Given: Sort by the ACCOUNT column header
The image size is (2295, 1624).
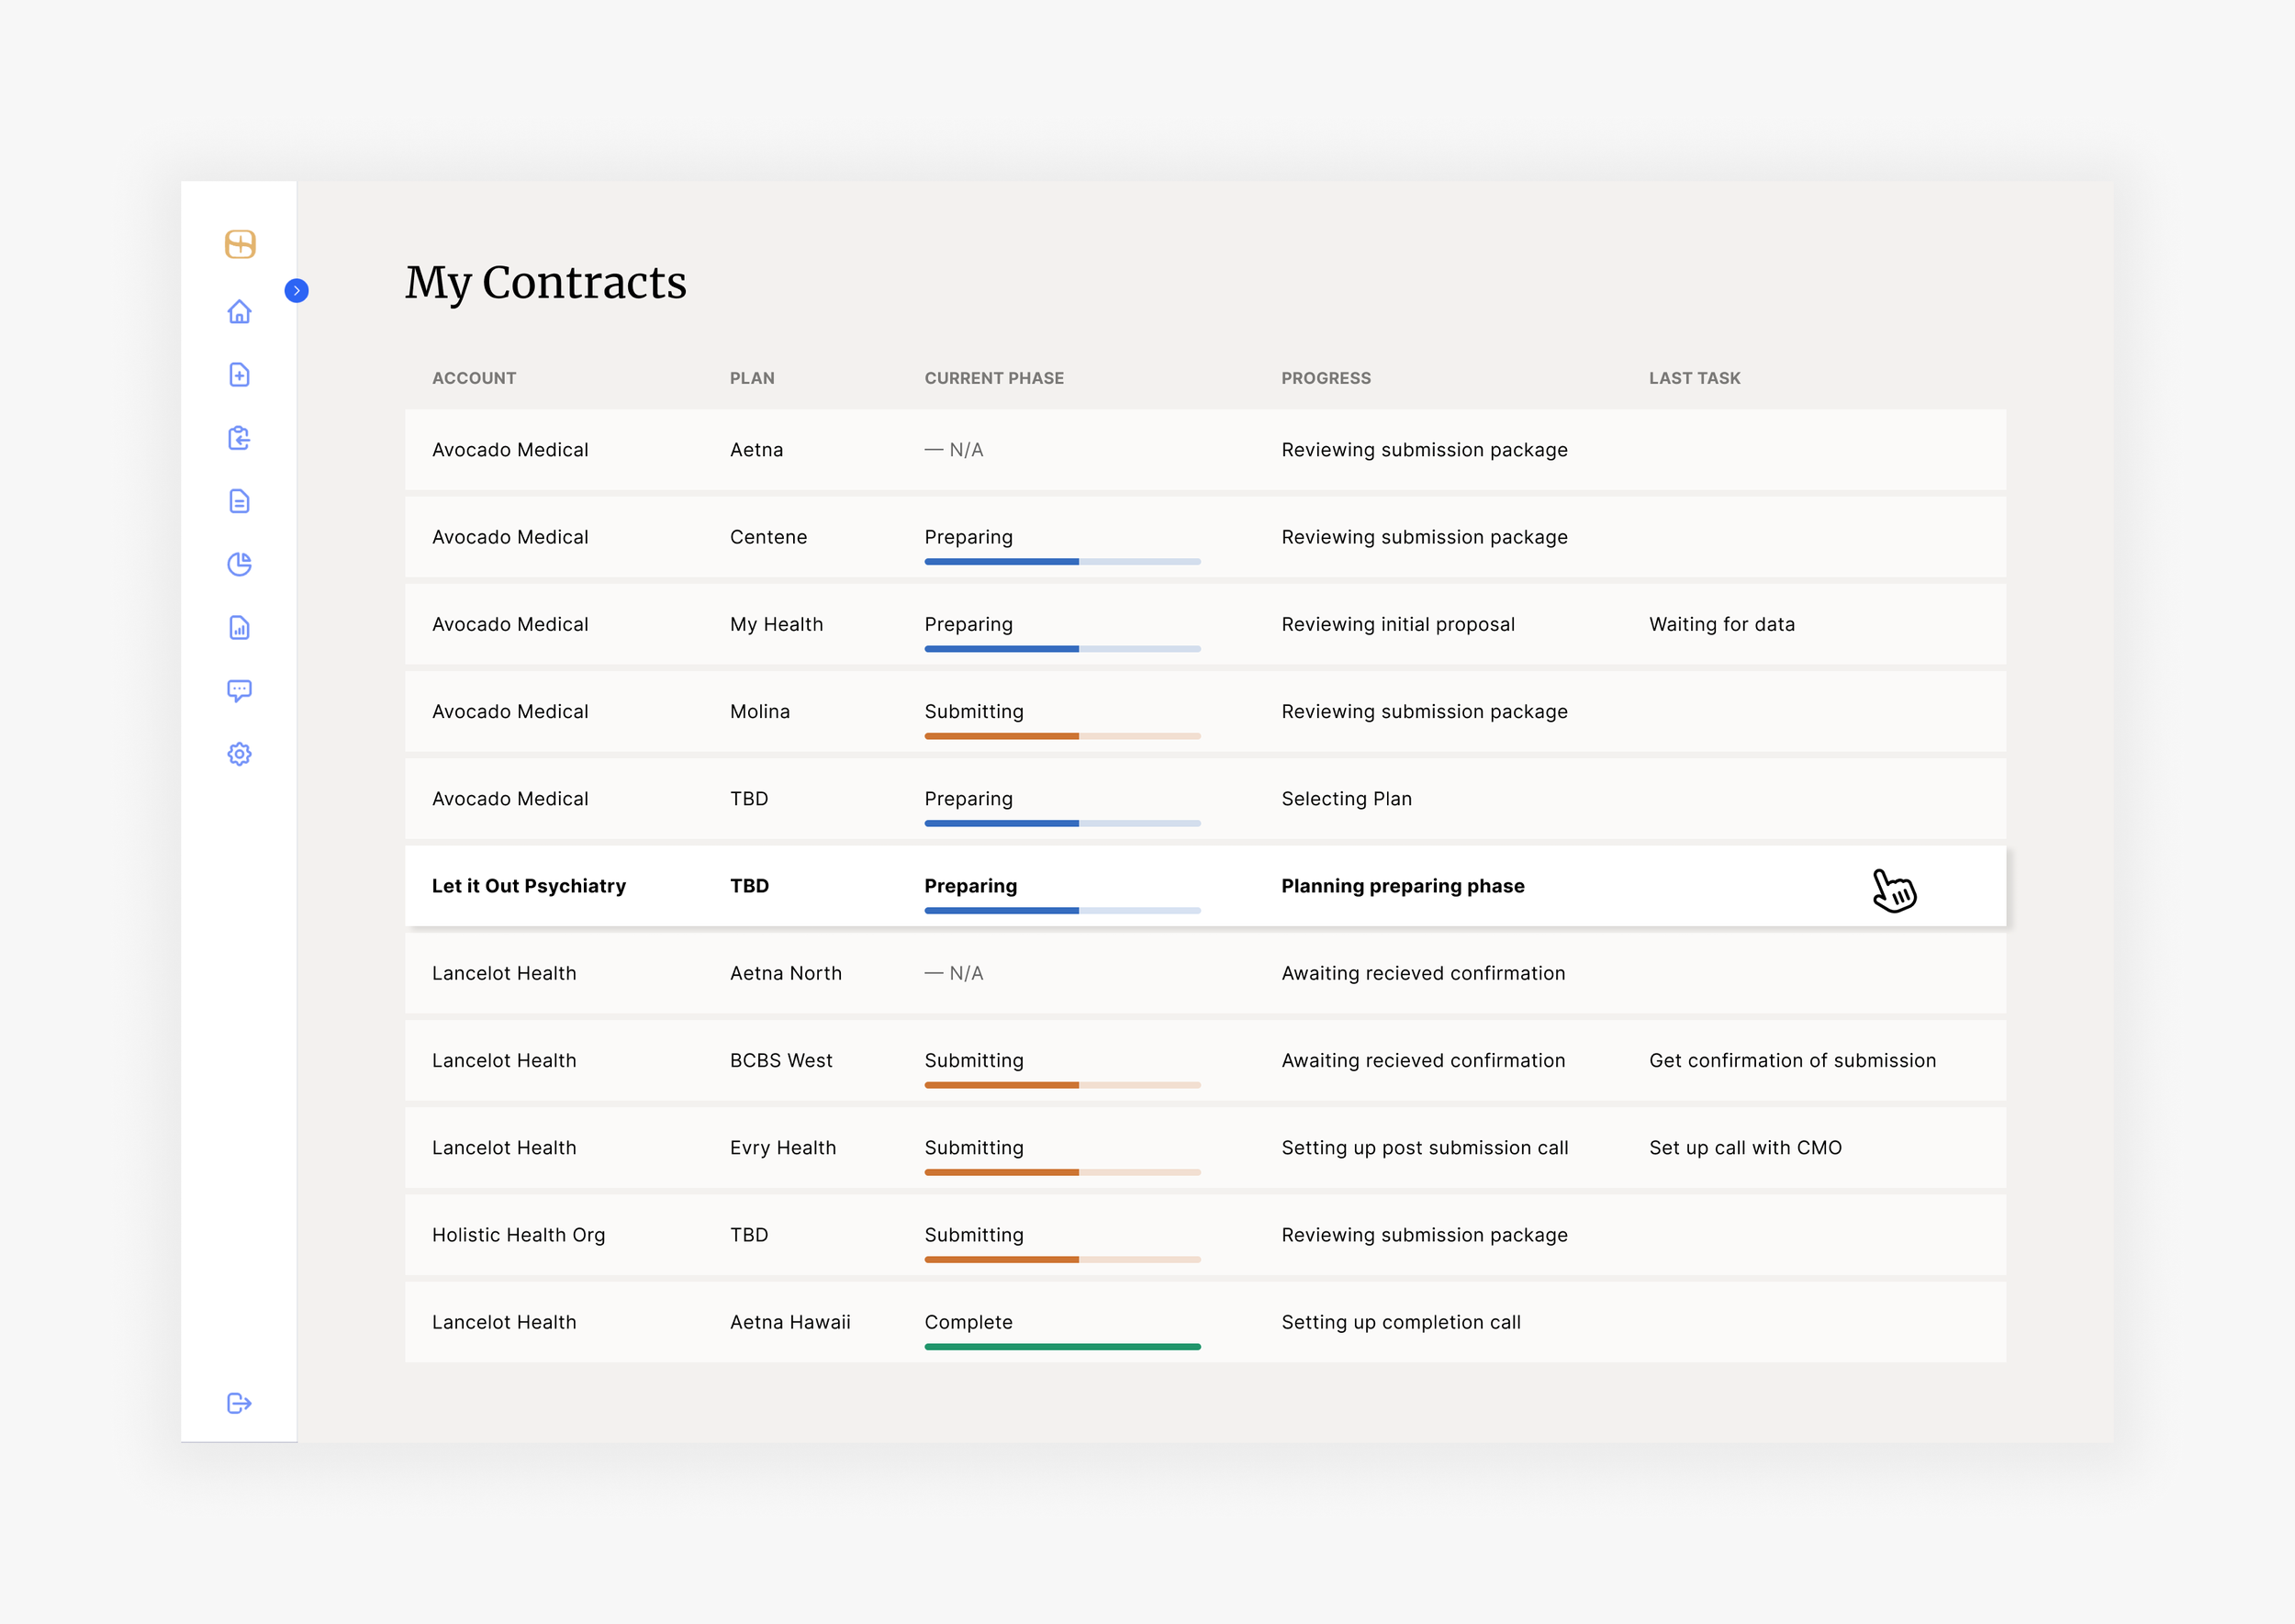Looking at the screenshot, I should (474, 378).
